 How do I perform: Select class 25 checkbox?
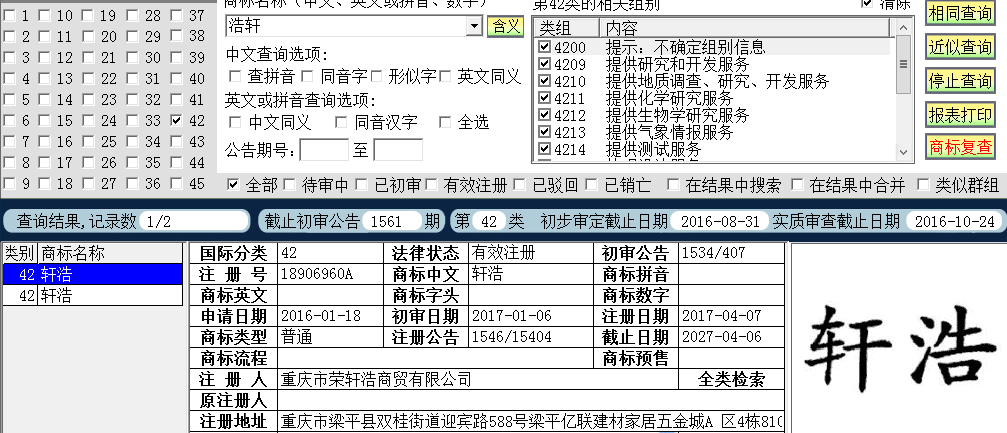[x=89, y=141]
